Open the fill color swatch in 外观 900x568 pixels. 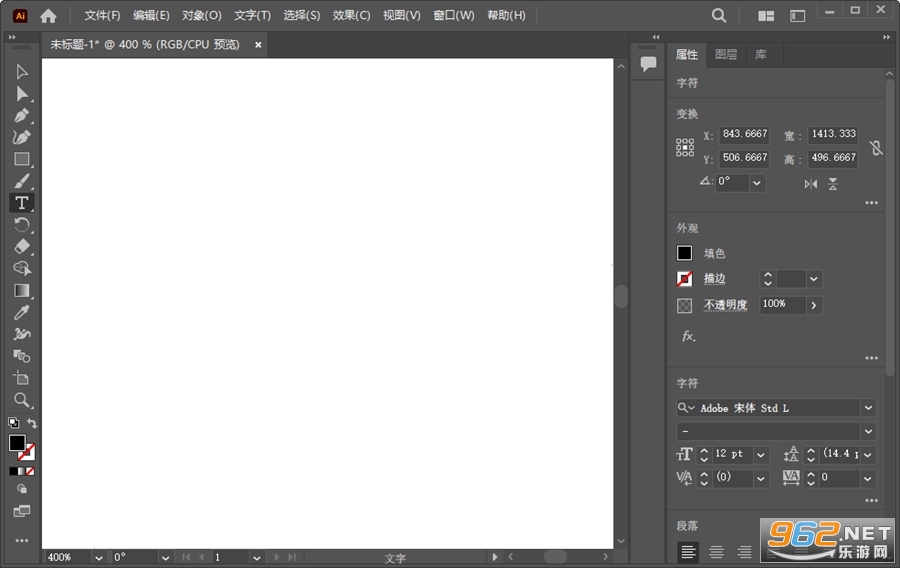coord(684,253)
